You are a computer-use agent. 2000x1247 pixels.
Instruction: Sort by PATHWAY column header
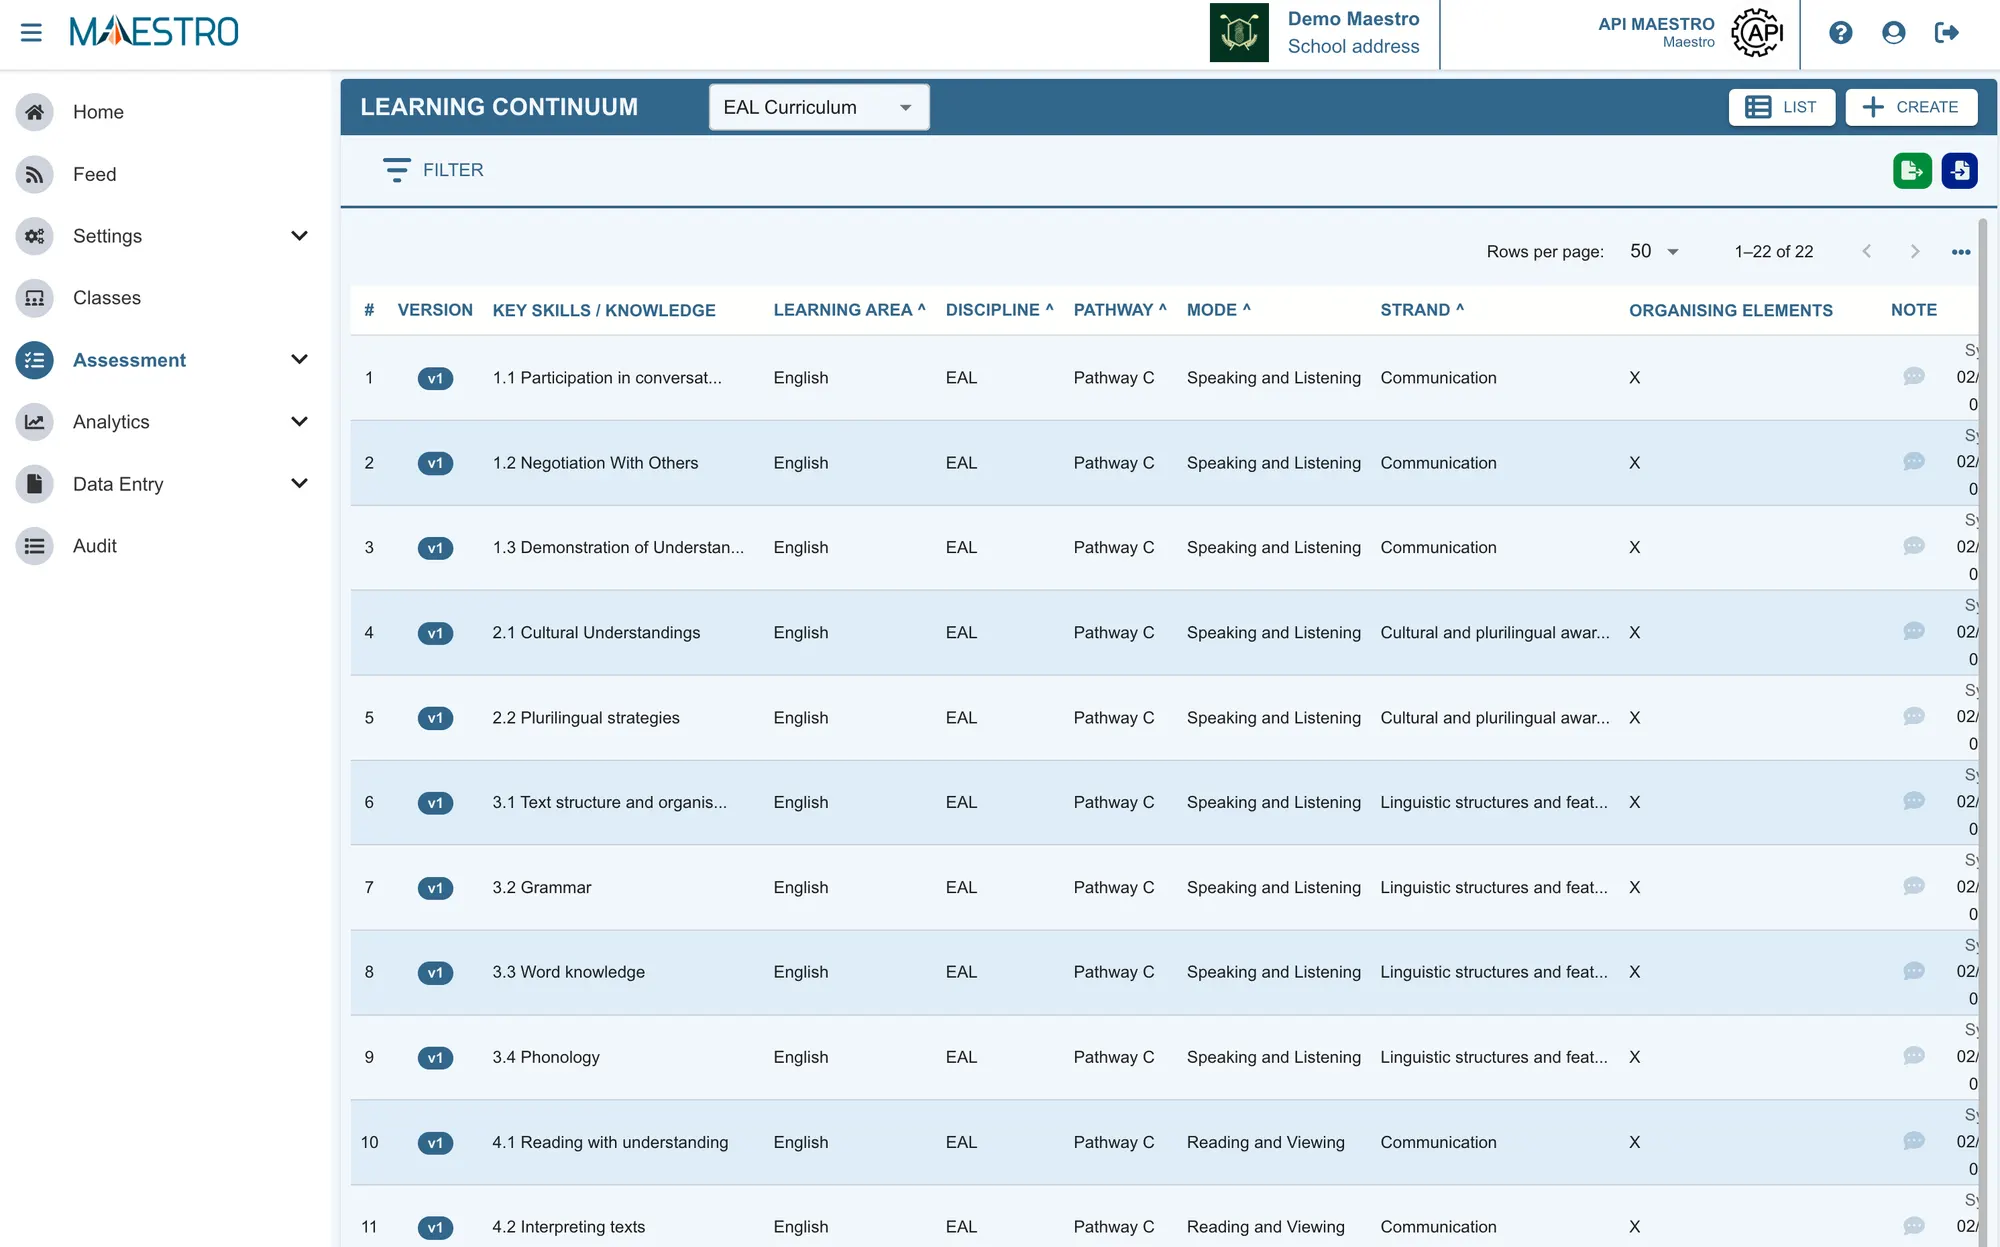click(1120, 310)
